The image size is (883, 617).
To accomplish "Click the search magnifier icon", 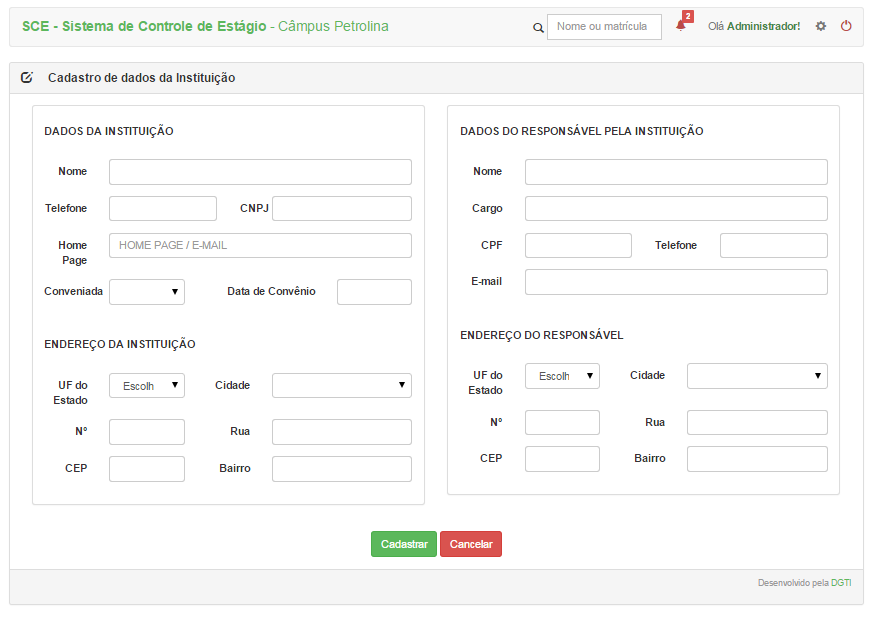I will click(x=538, y=27).
